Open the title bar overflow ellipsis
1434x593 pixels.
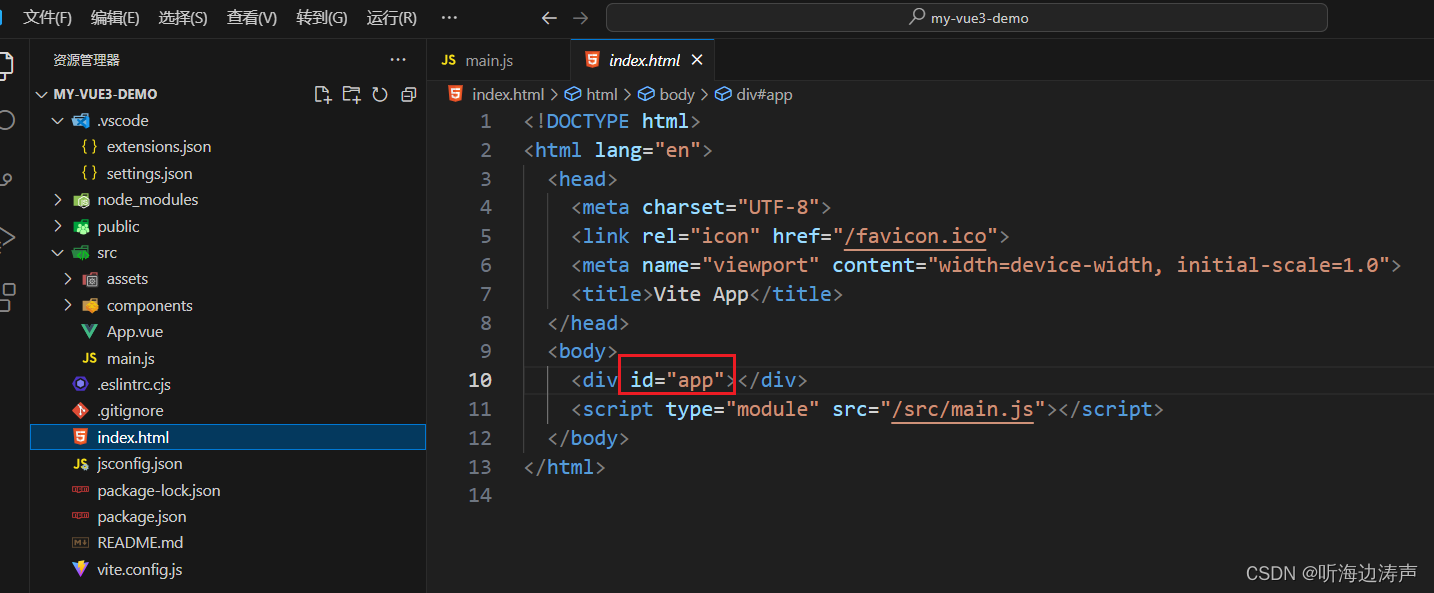(448, 17)
